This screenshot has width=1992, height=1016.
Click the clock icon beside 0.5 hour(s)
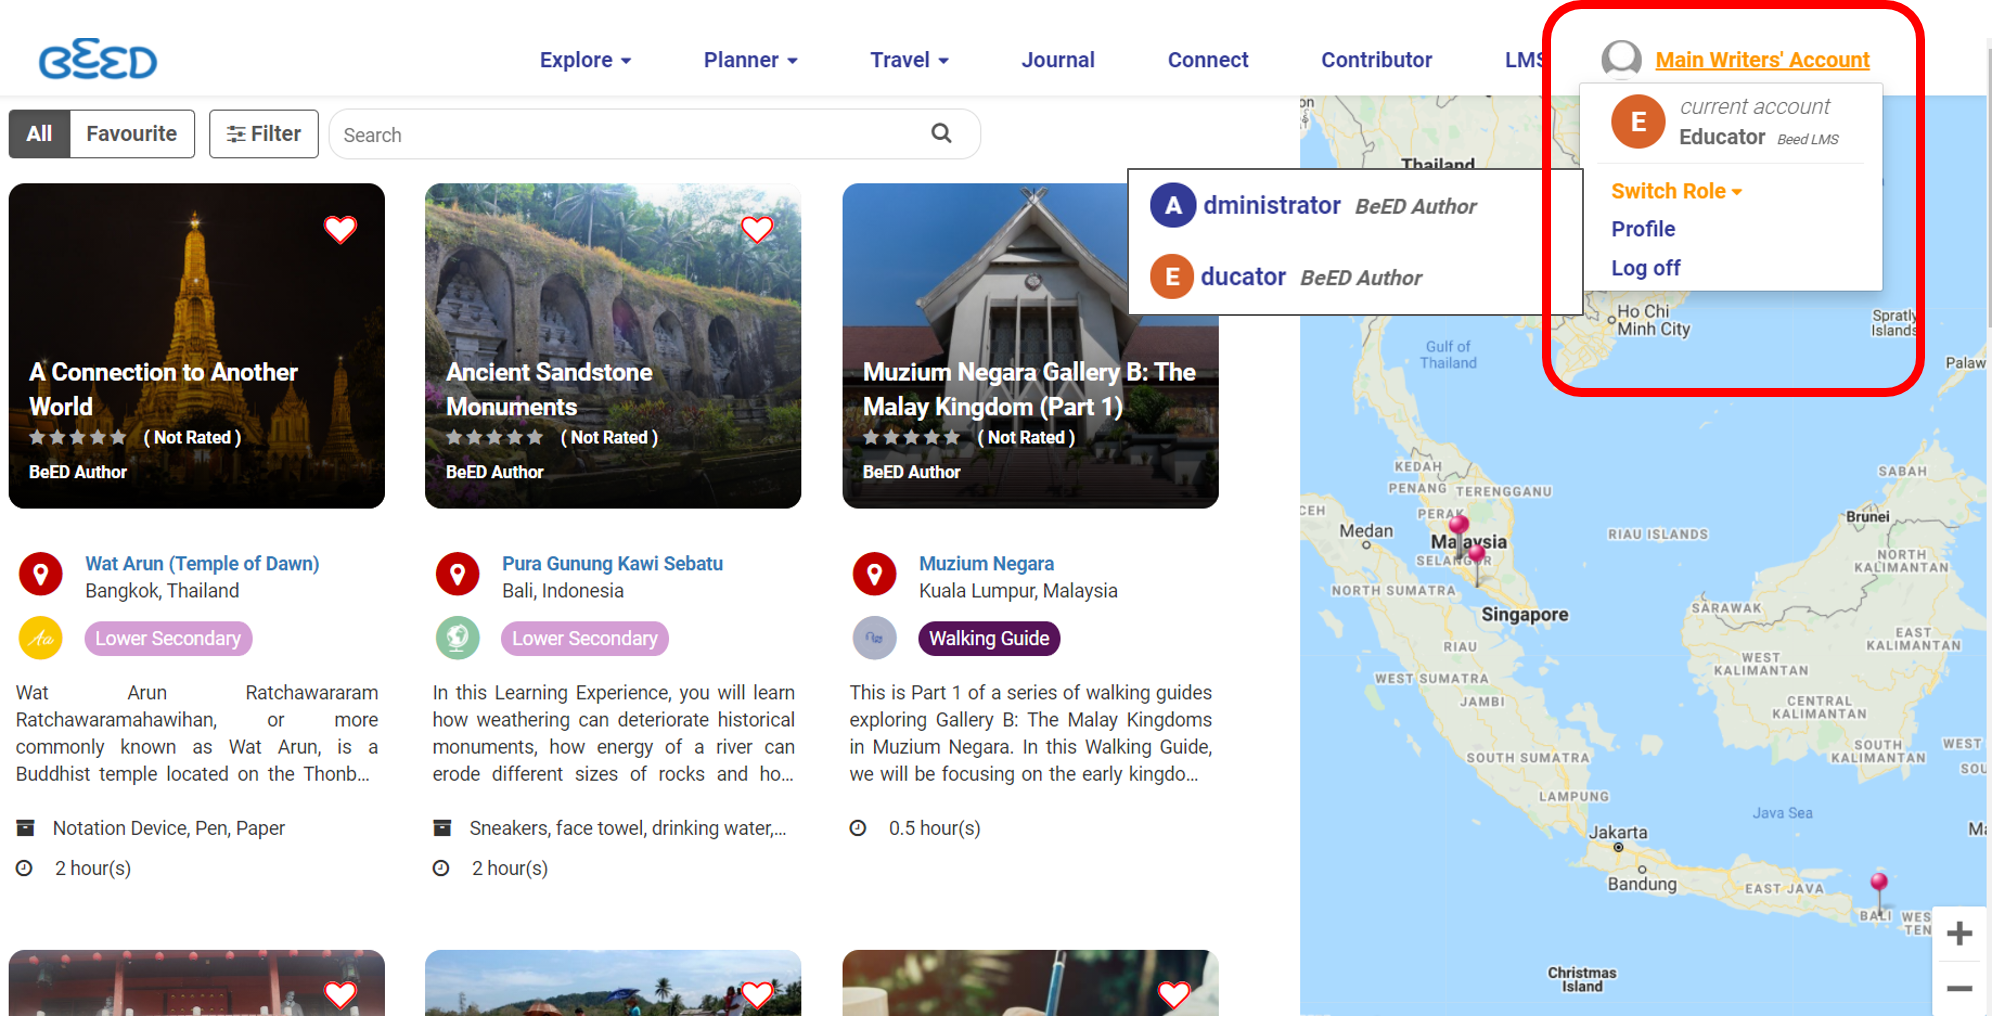pos(858,828)
